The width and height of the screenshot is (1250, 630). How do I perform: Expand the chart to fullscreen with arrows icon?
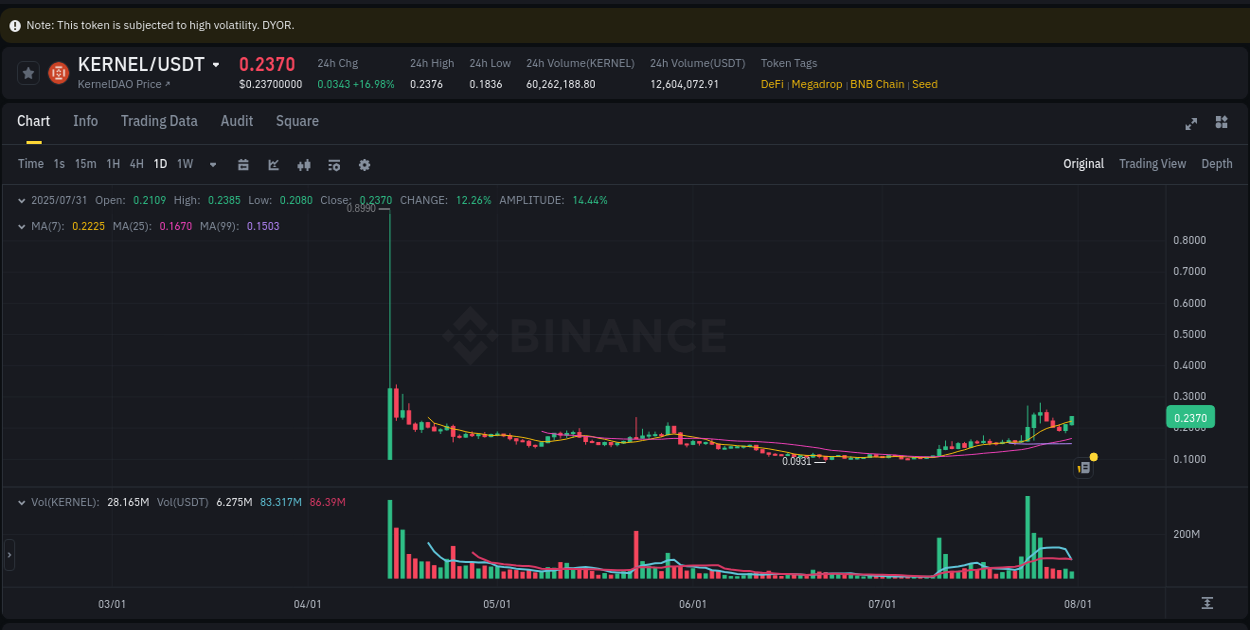click(1191, 123)
